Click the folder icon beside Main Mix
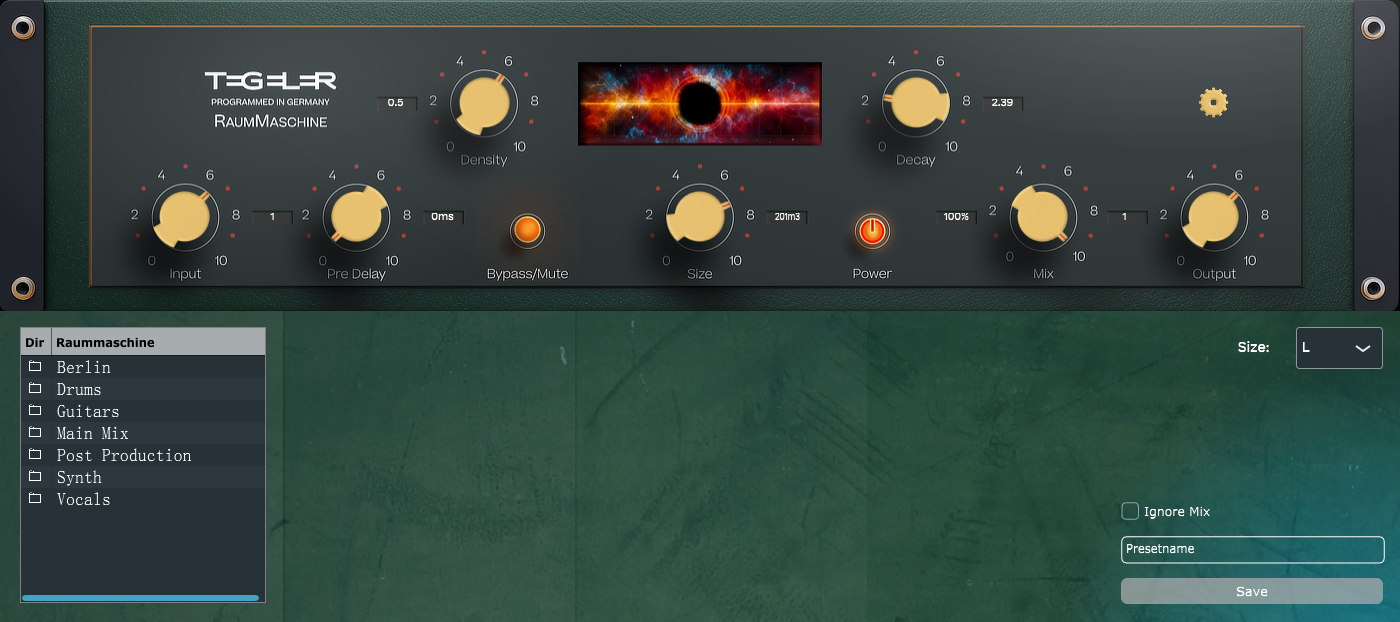 pos(35,432)
